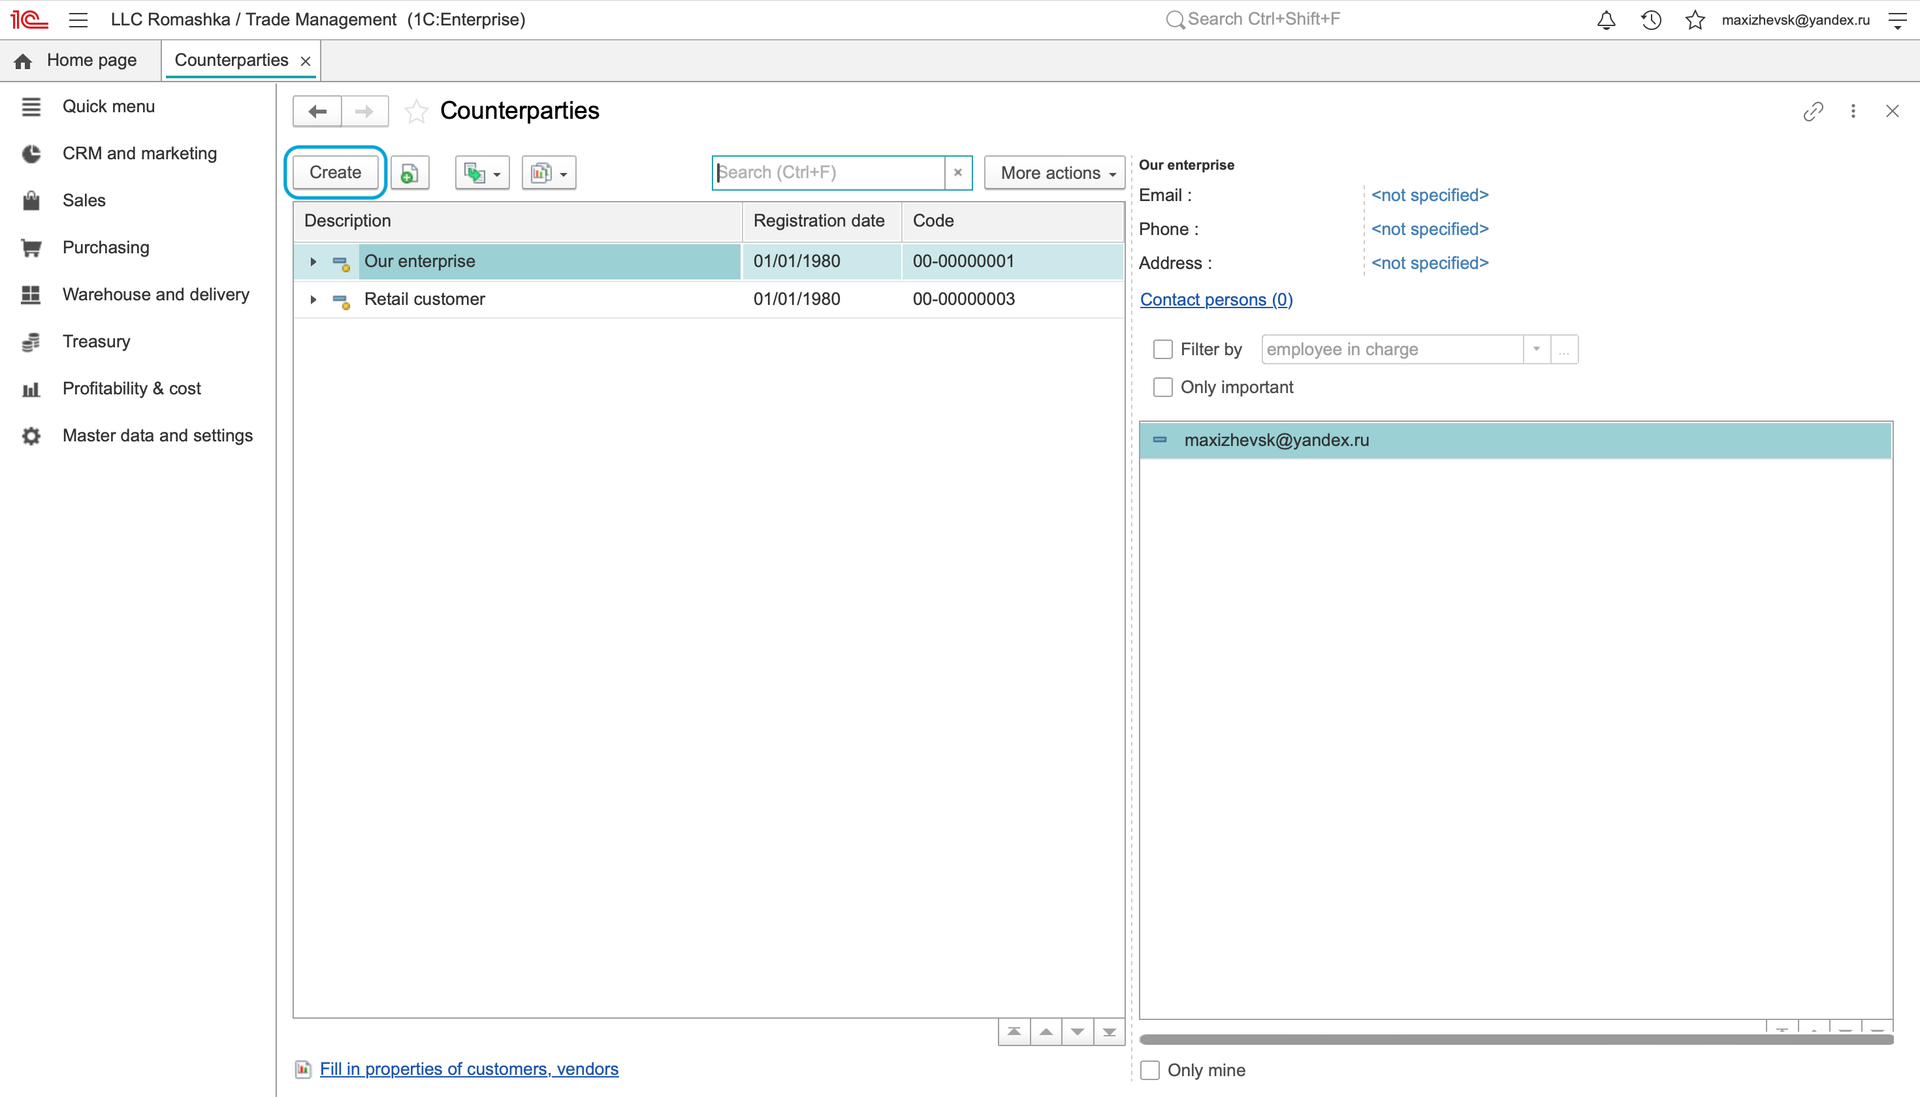This screenshot has height=1097, width=1920.
Task: Open Fill in properties of customers, vendors
Action: [x=469, y=1069]
